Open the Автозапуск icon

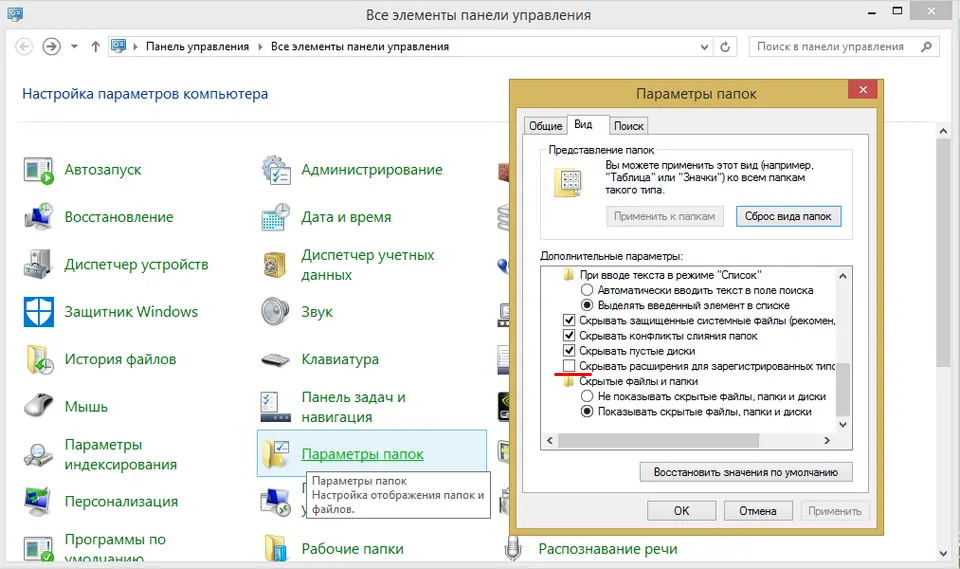[x=38, y=170]
